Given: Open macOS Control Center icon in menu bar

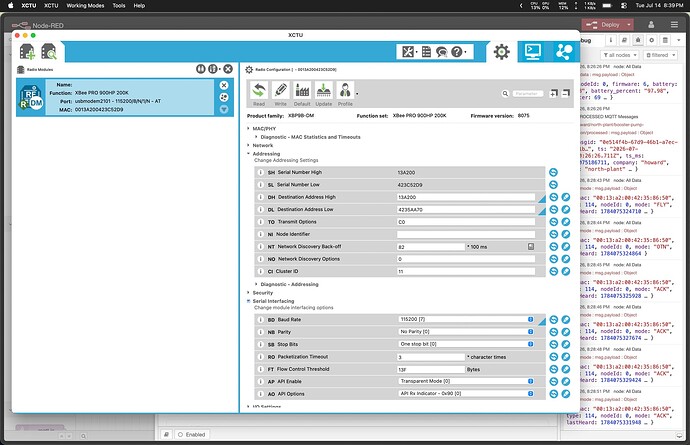Looking at the screenshot, I should [x=624, y=6].
